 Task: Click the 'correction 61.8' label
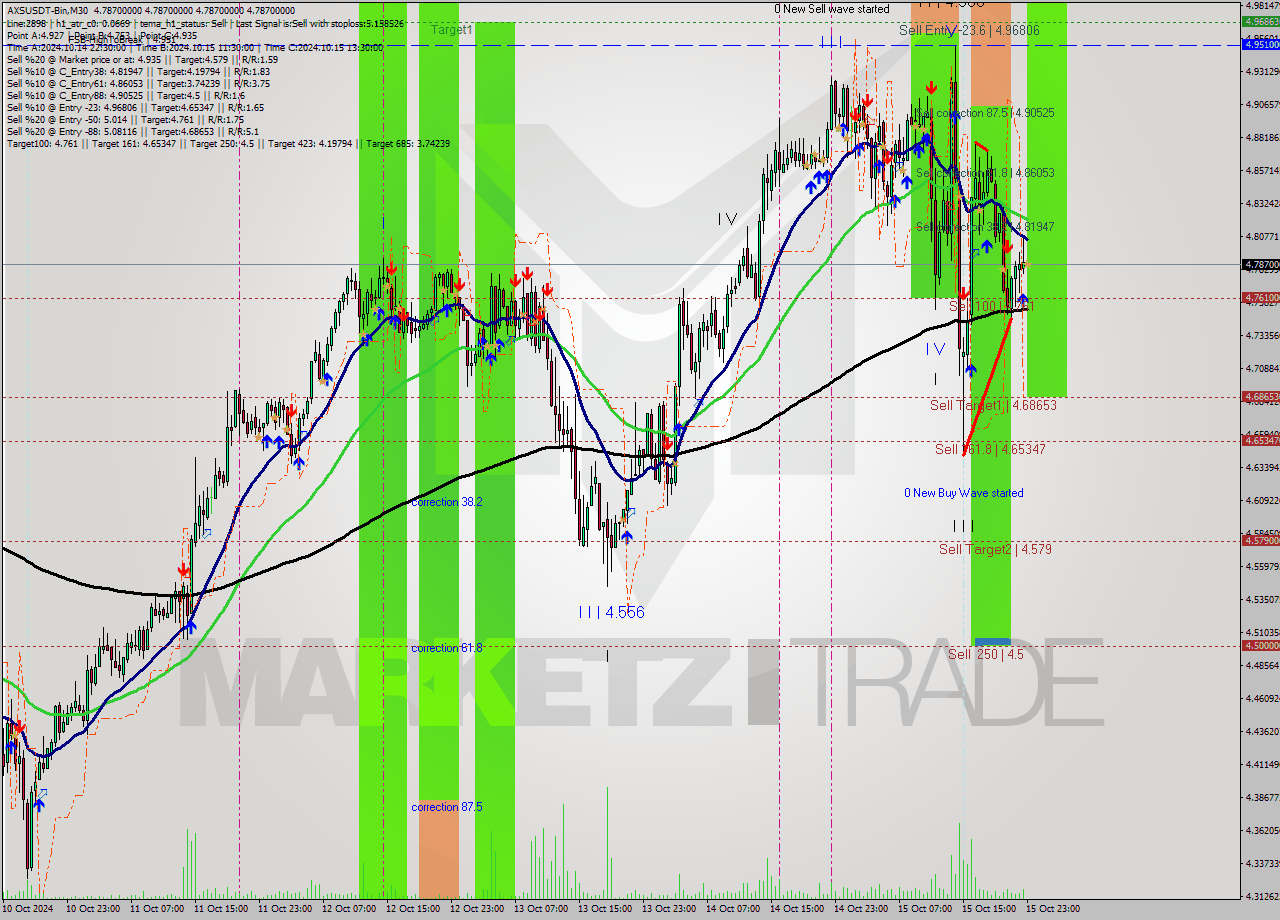click(447, 648)
